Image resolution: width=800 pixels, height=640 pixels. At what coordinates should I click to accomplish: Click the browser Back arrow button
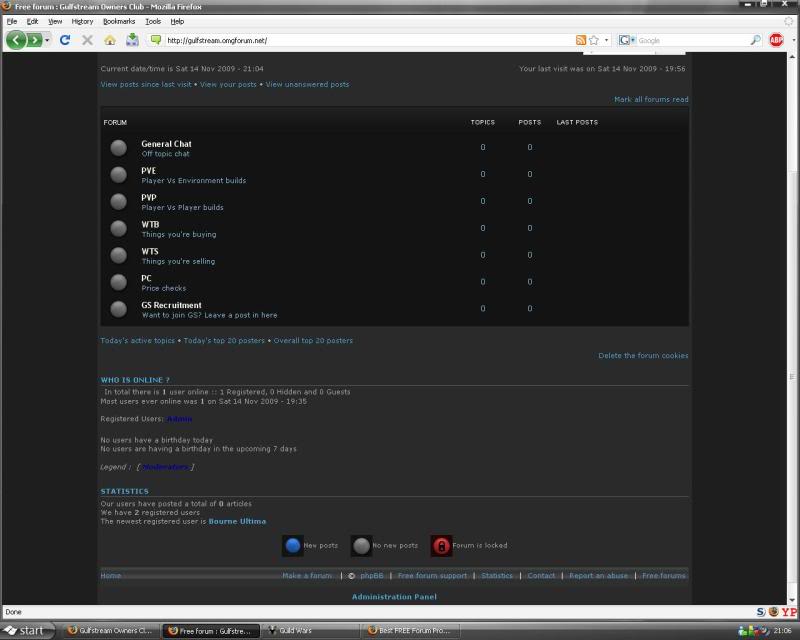click(x=16, y=40)
